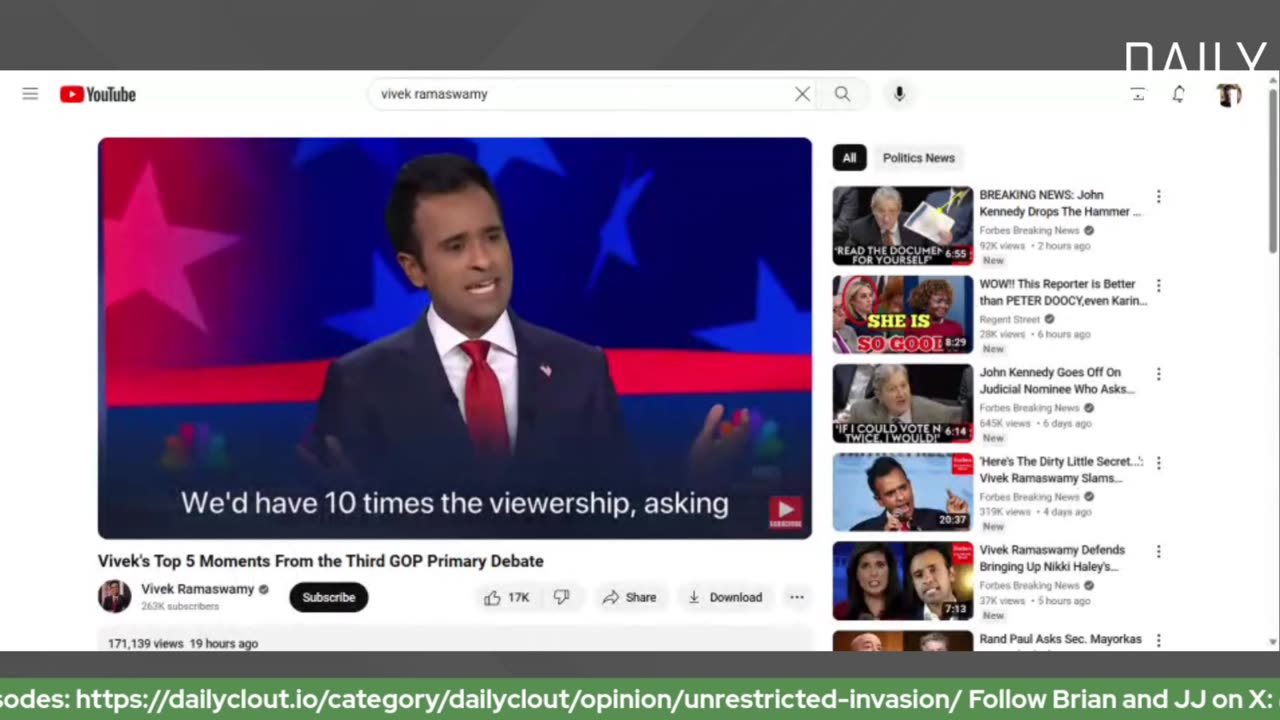Open 'John Kennedy Goes Off On Judicial' title
This screenshot has width=1280, height=720.
click(1057, 381)
